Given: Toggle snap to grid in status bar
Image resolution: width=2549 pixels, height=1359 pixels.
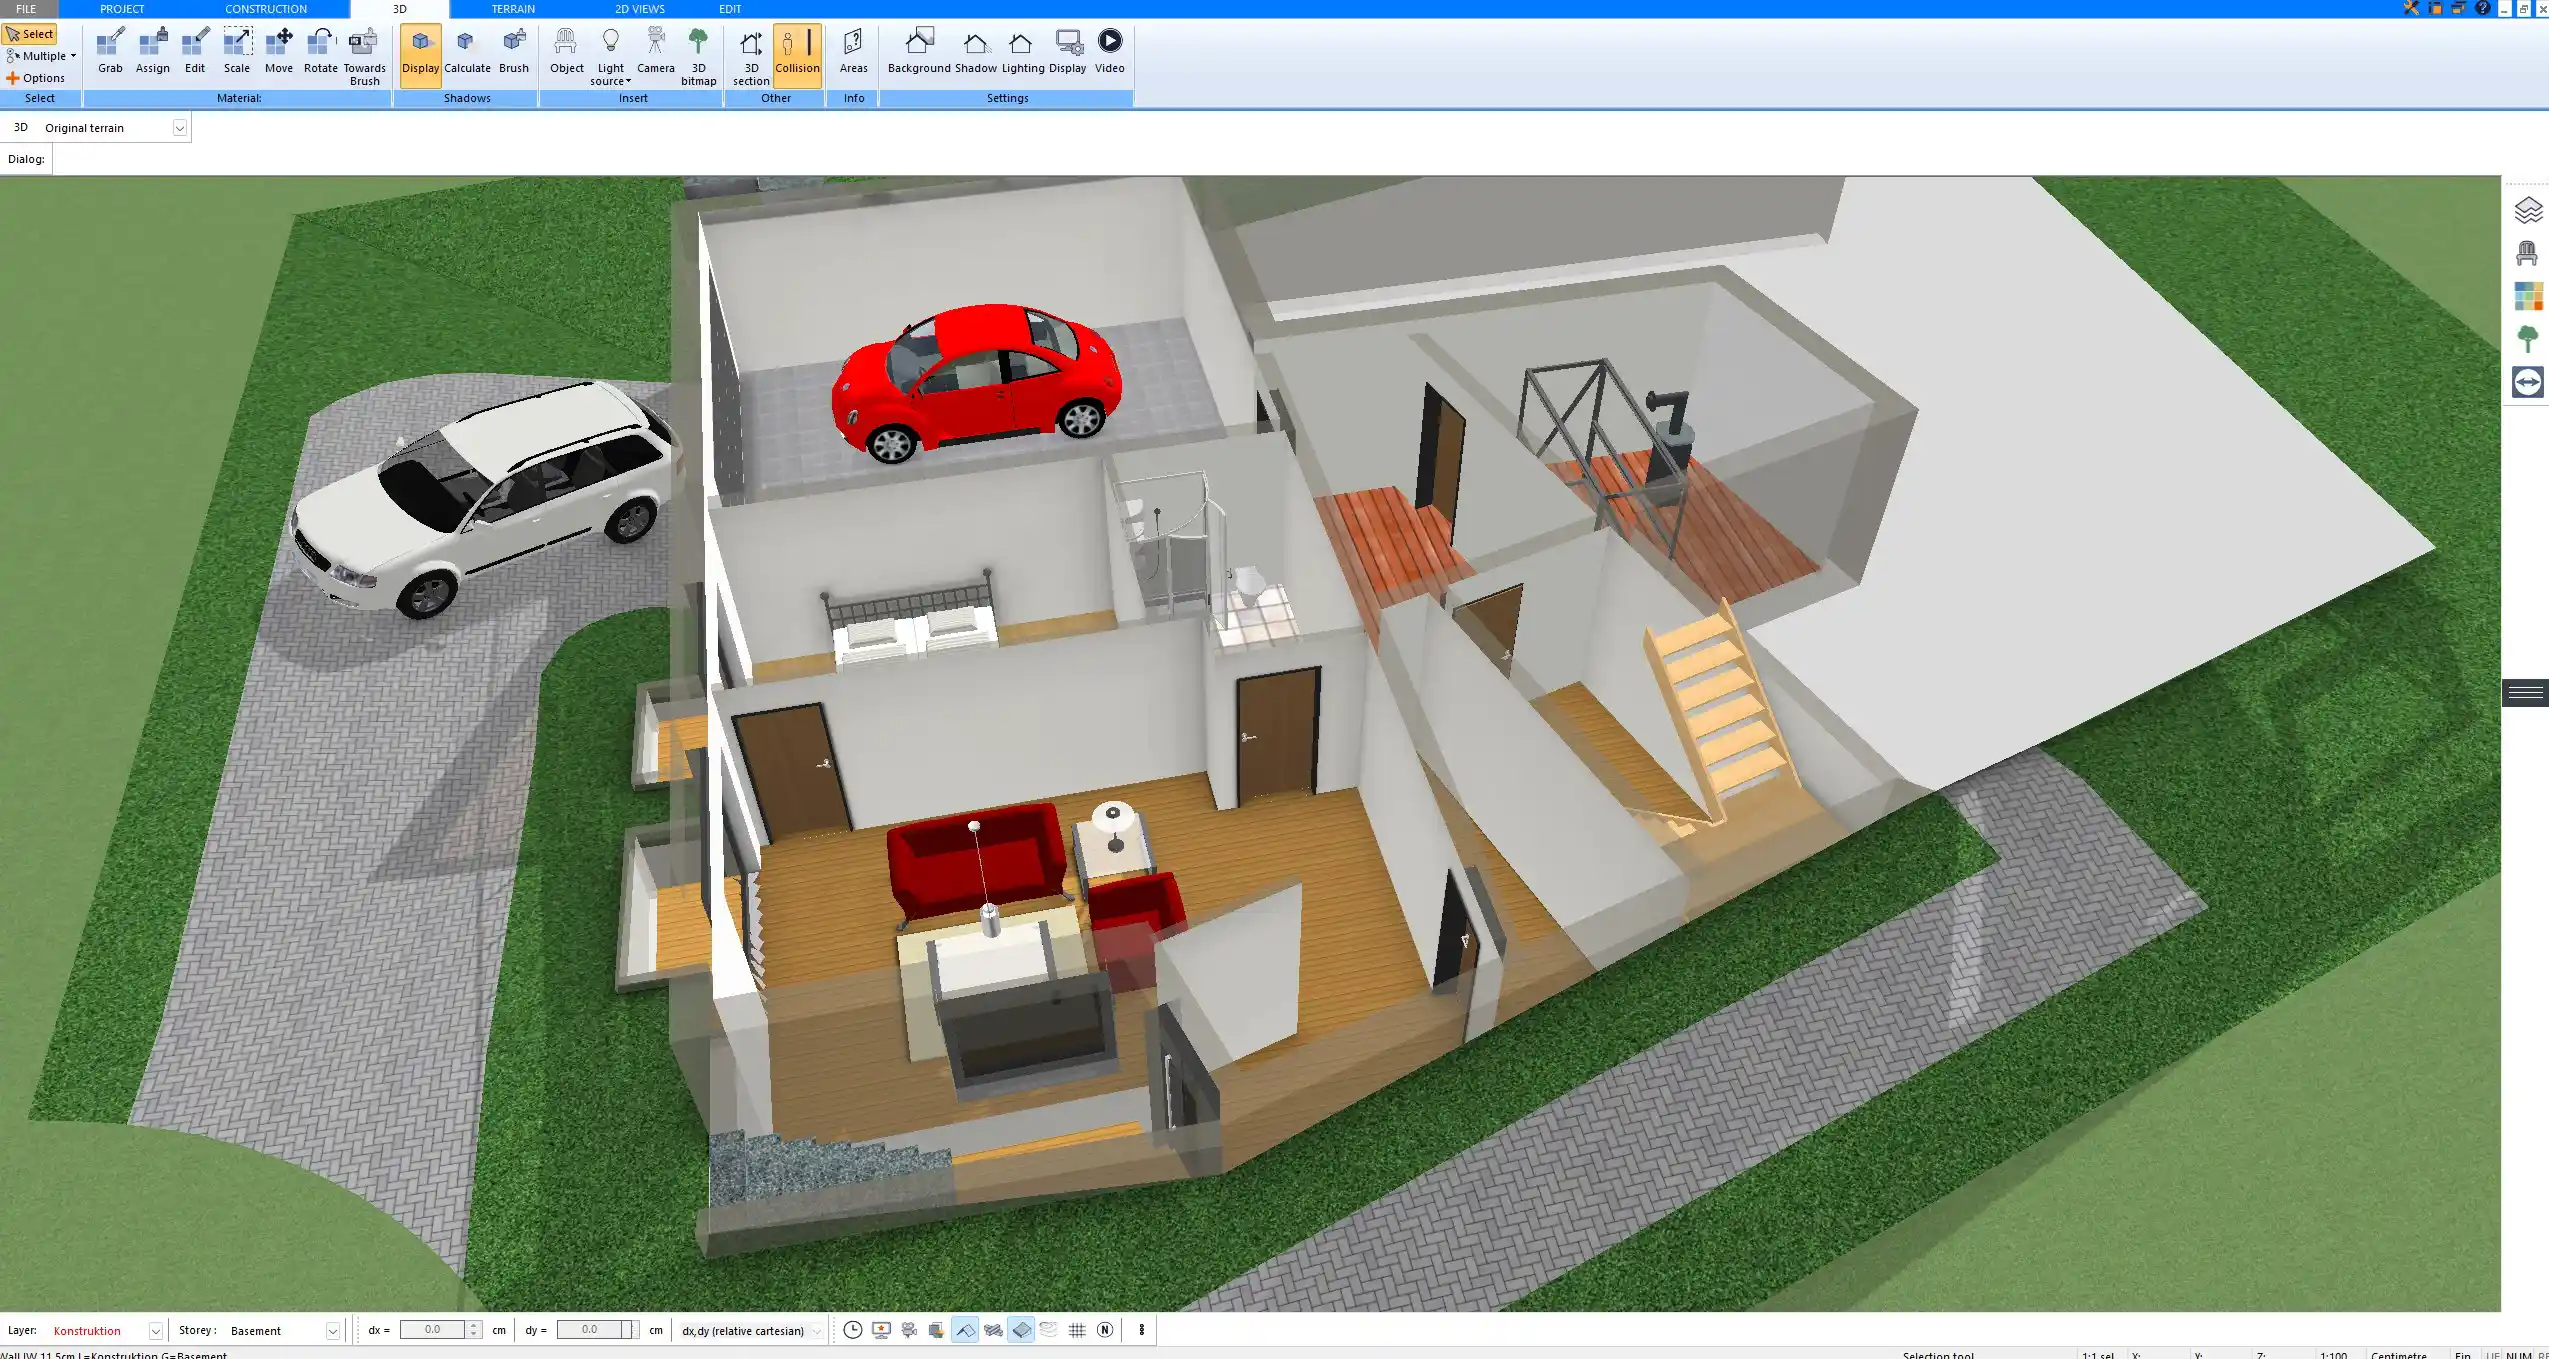Looking at the screenshot, I should tap(1077, 1330).
